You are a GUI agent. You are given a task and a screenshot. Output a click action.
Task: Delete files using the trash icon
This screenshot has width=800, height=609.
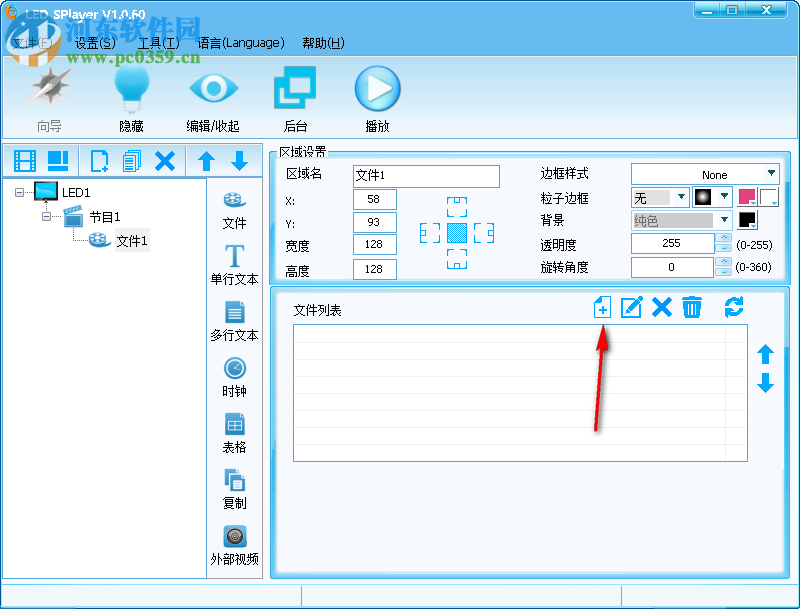(691, 308)
